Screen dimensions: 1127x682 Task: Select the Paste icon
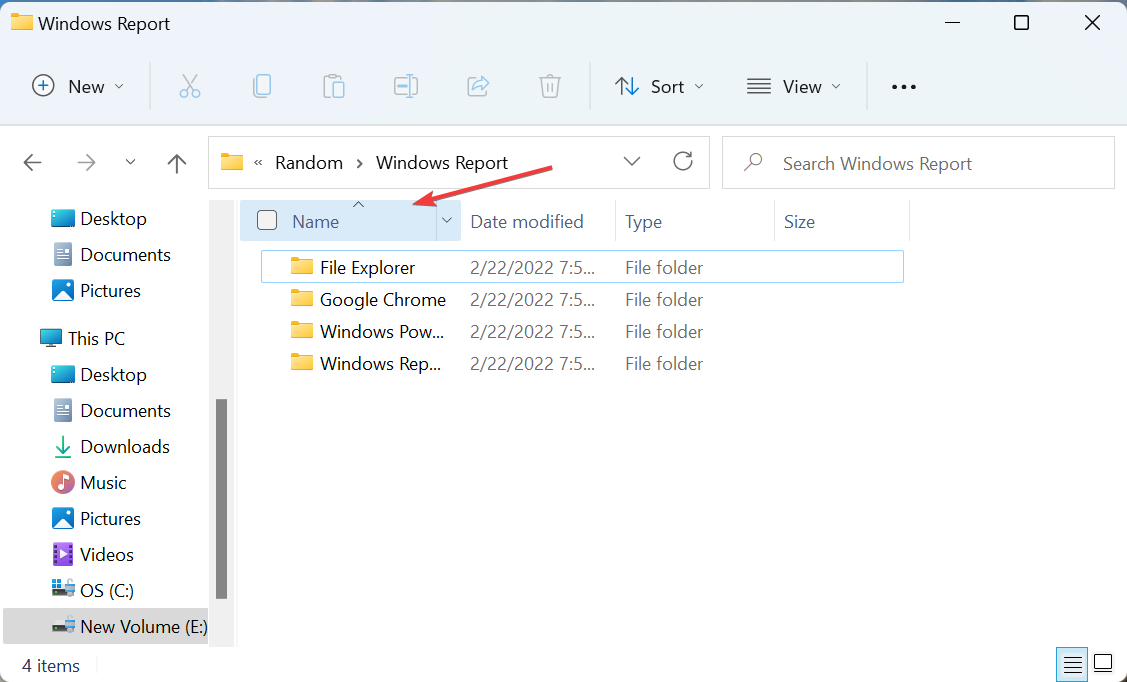[x=334, y=86]
